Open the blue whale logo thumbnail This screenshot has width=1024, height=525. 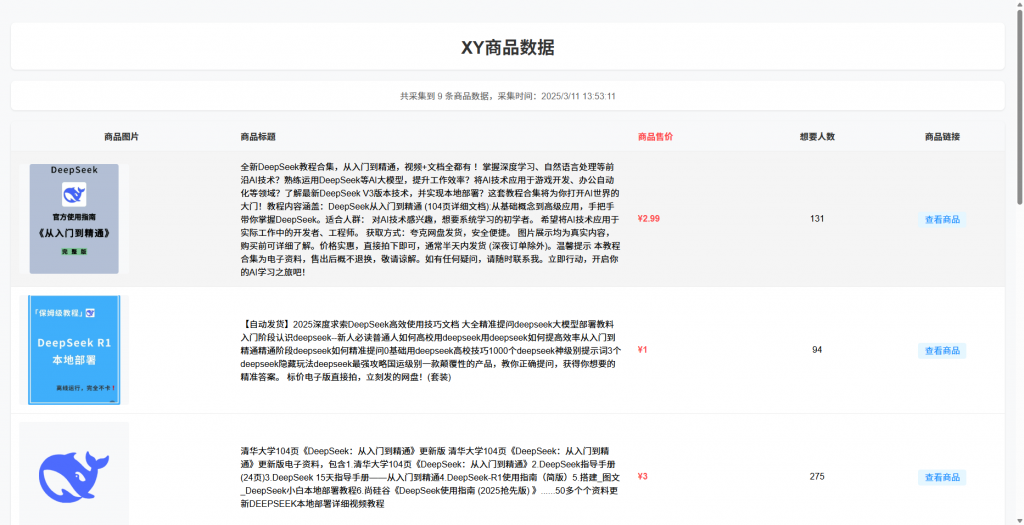point(74,473)
